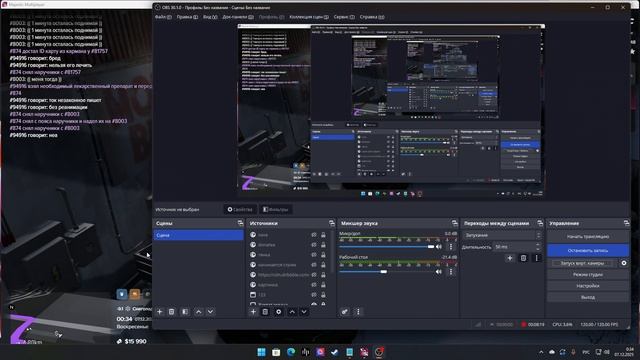The image size is (640, 360).
Task: Click the Источники list scrollbar
Action: pyautogui.click(x=333, y=253)
